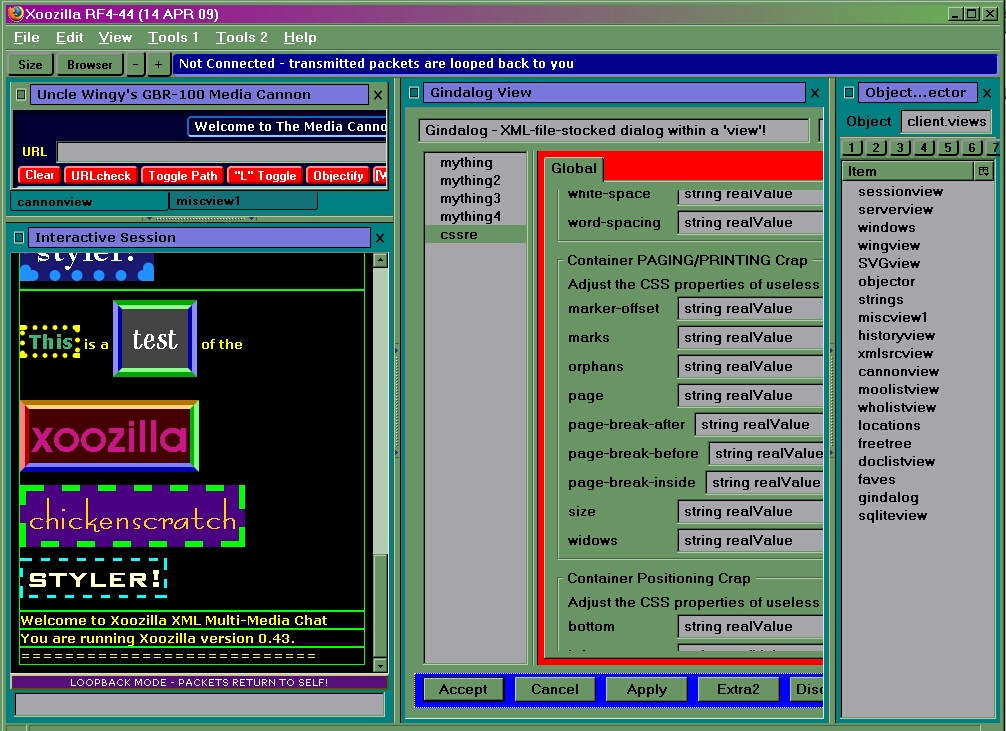The width and height of the screenshot is (1006, 731).
Task: Click the panel icon left of Gindalog View title
Action: [414, 92]
